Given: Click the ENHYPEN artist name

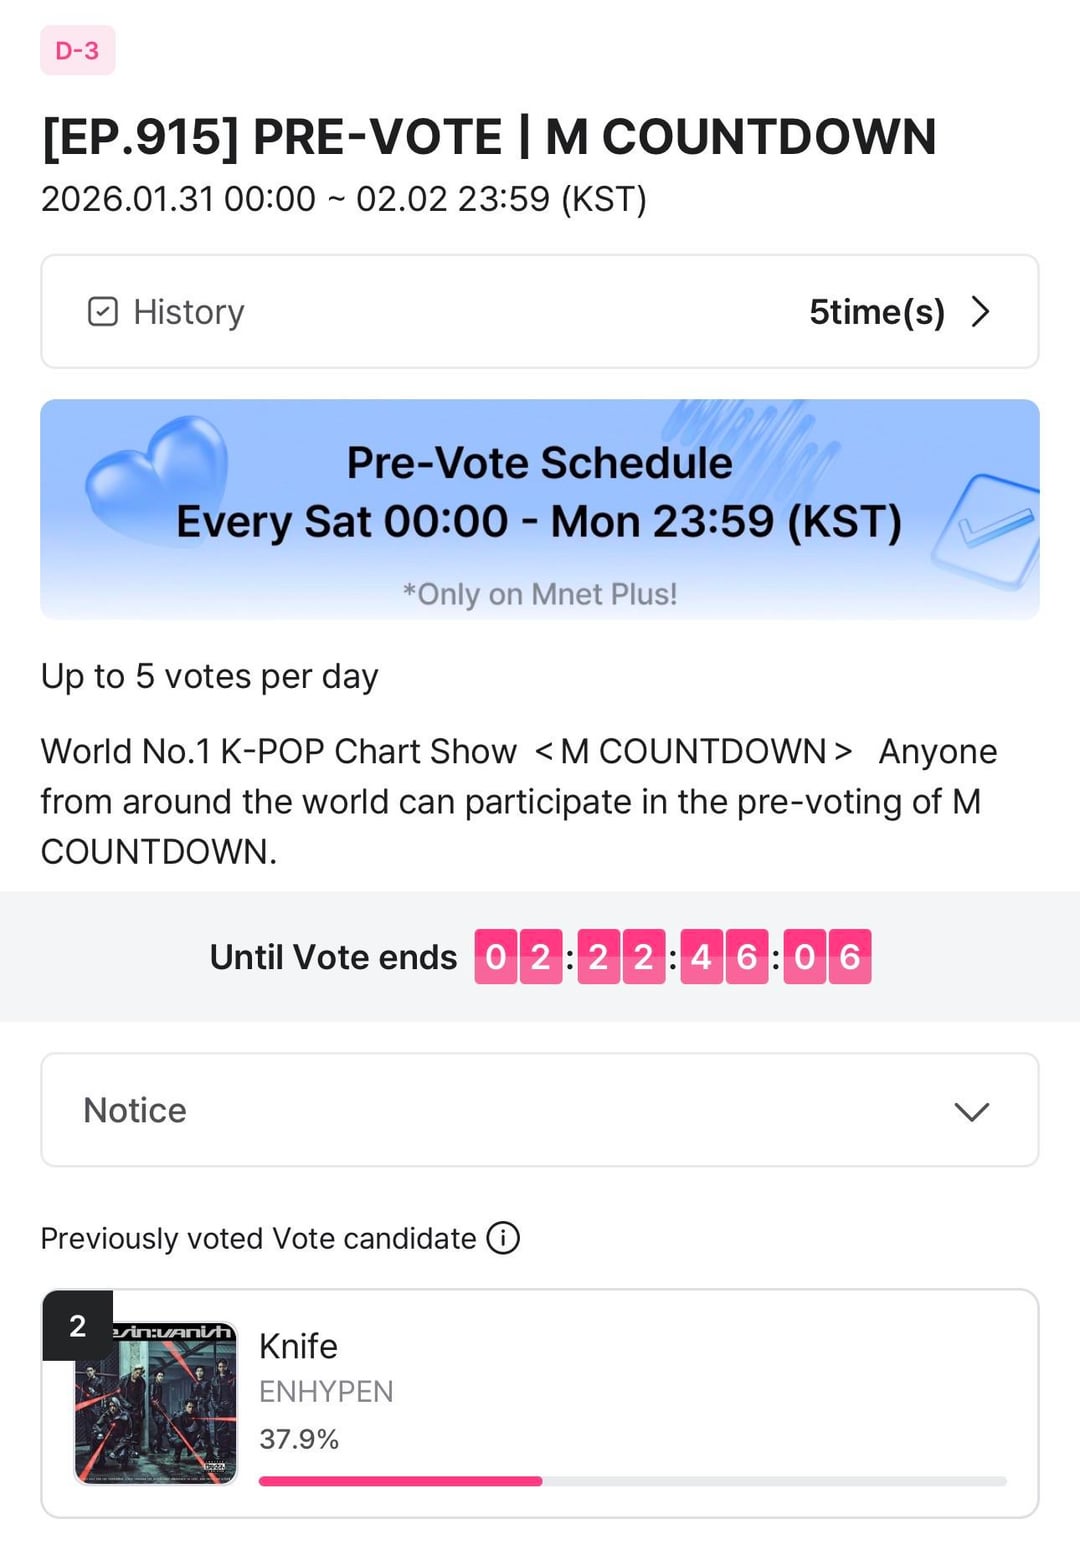Looking at the screenshot, I should click(326, 1391).
